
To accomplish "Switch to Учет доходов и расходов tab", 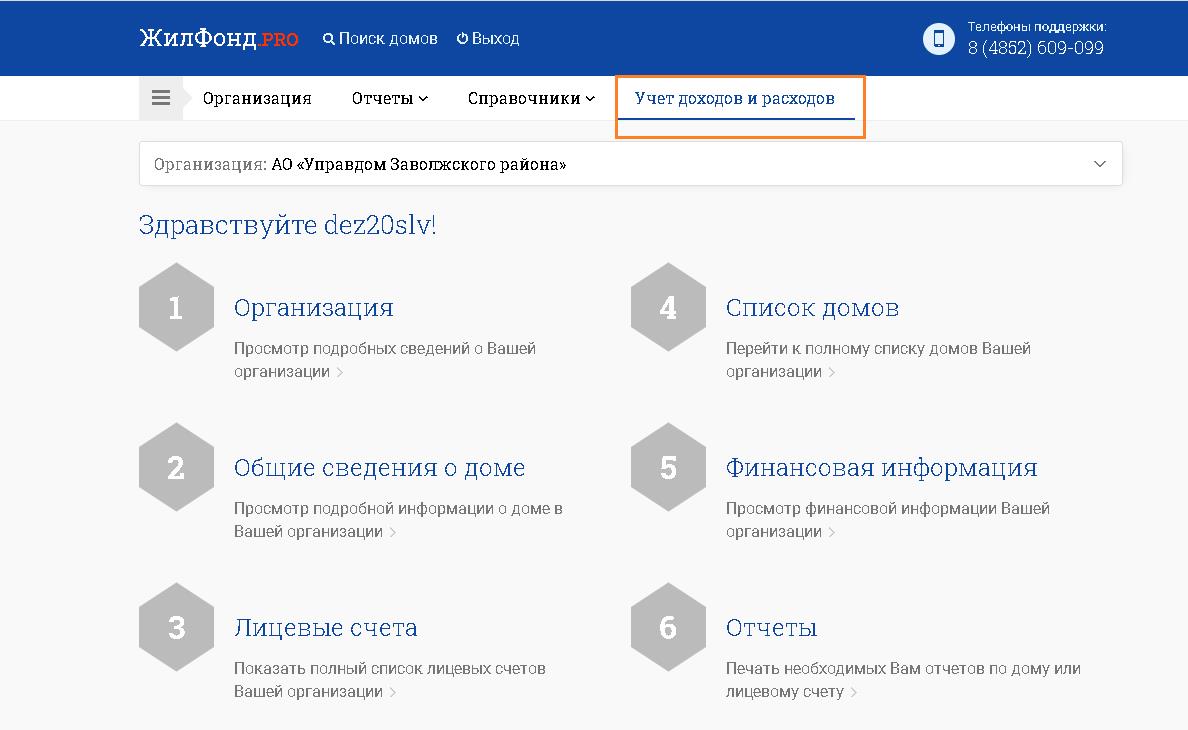I will [735, 98].
